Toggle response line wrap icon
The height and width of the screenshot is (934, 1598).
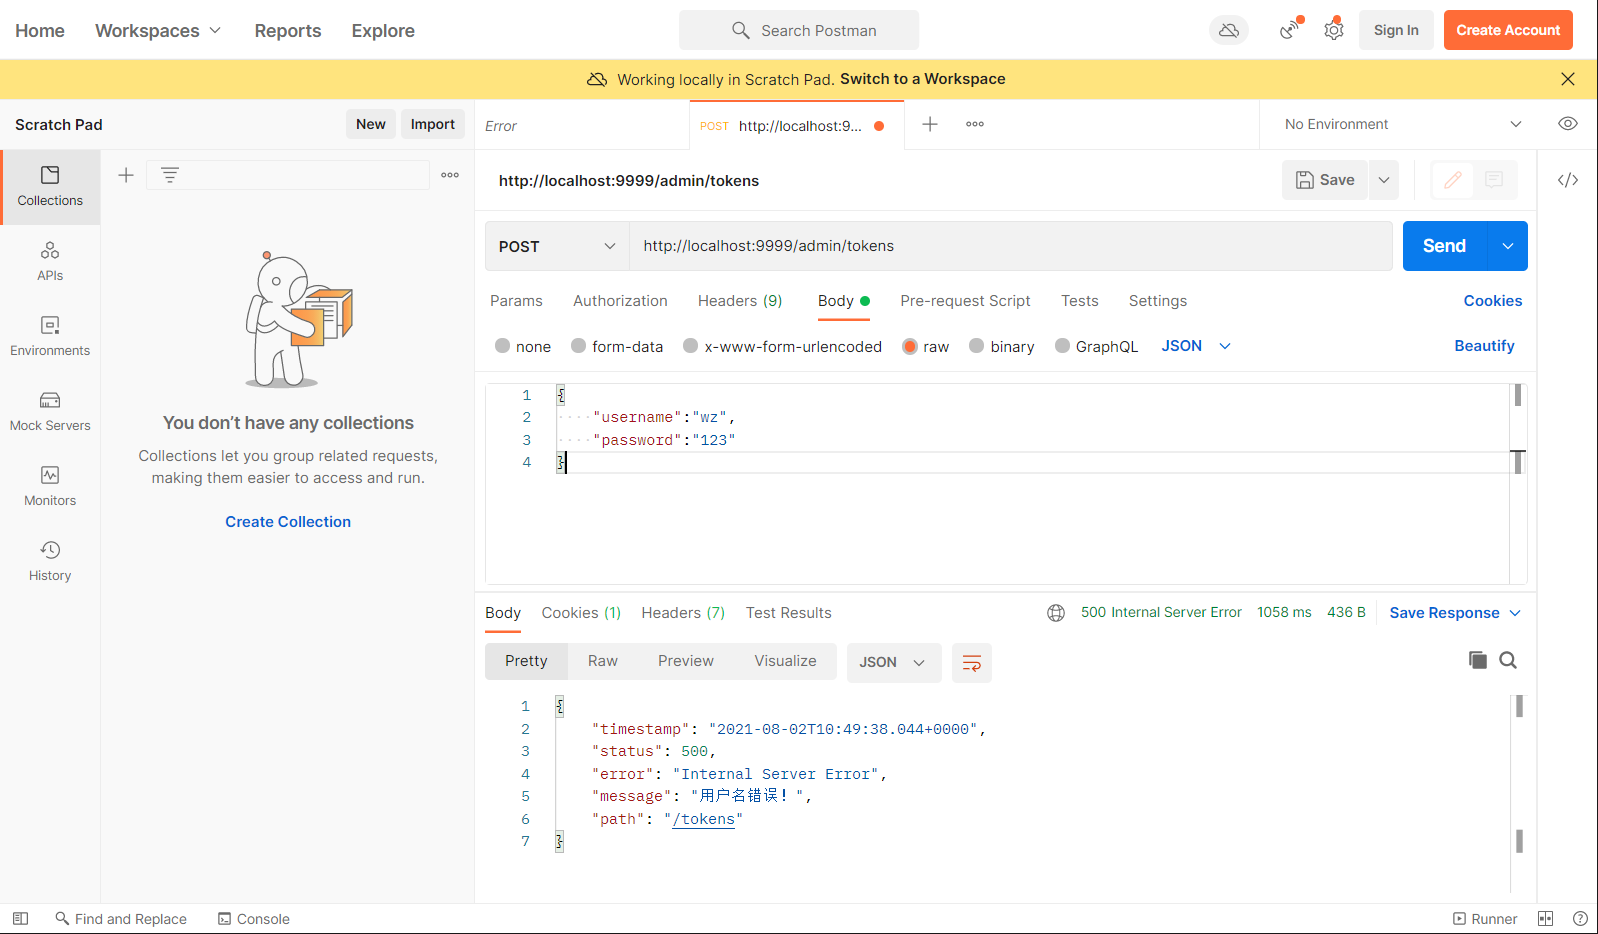point(972,663)
